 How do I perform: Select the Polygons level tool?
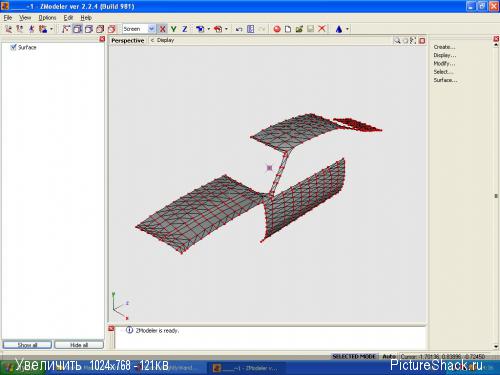pyautogui.click(x=31, y=29)
